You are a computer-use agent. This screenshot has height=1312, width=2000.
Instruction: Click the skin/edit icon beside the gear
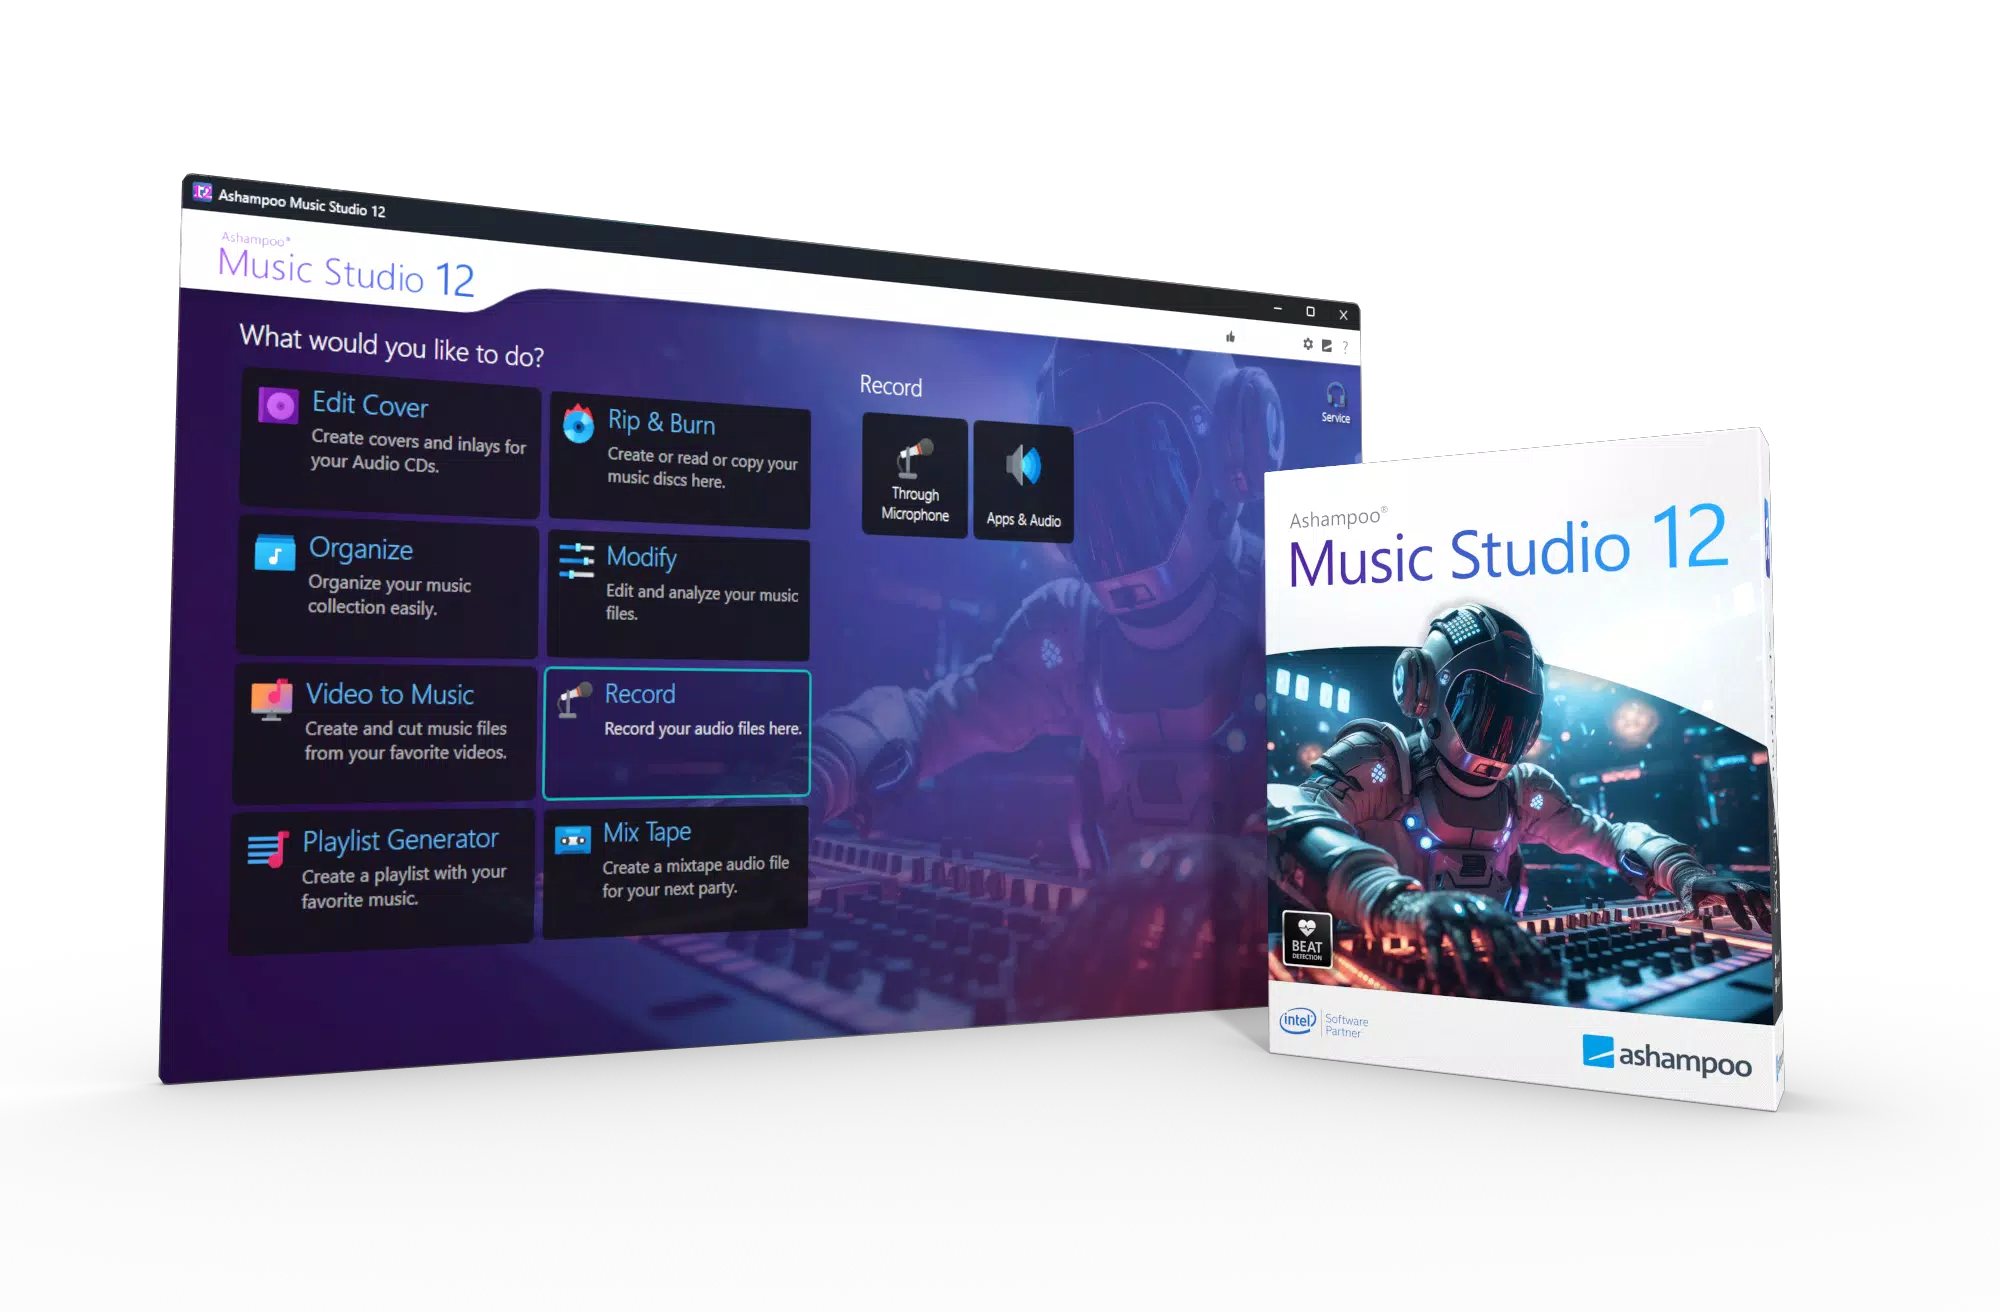tap(1327, 345)
